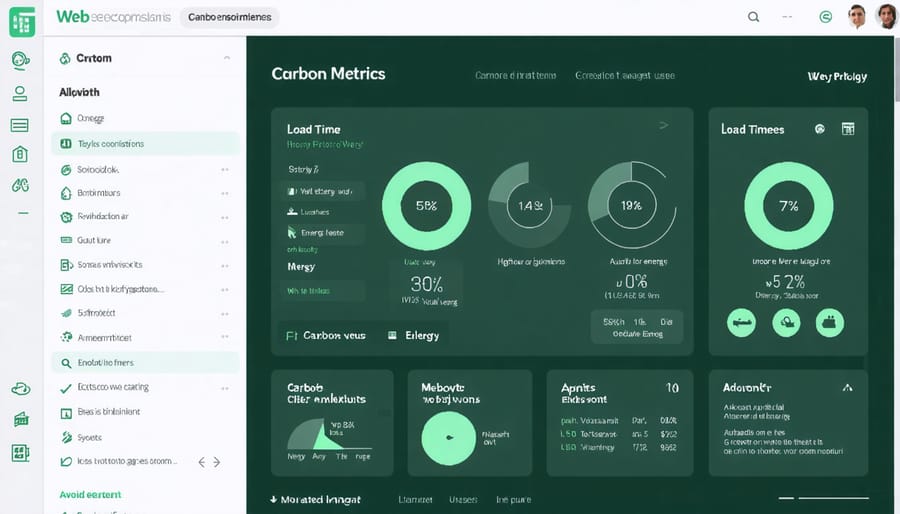Click the Morated Inngat sort arrow label
Viewport: 900px width, 514px height.
(316, 500)
